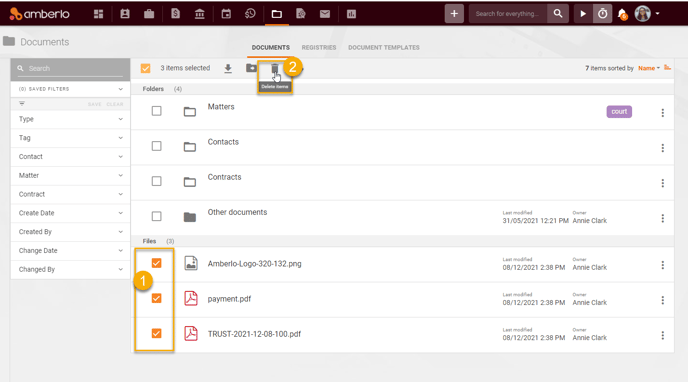Check the Matters folder checkbox
688x382 pixels.
[156, 111]
